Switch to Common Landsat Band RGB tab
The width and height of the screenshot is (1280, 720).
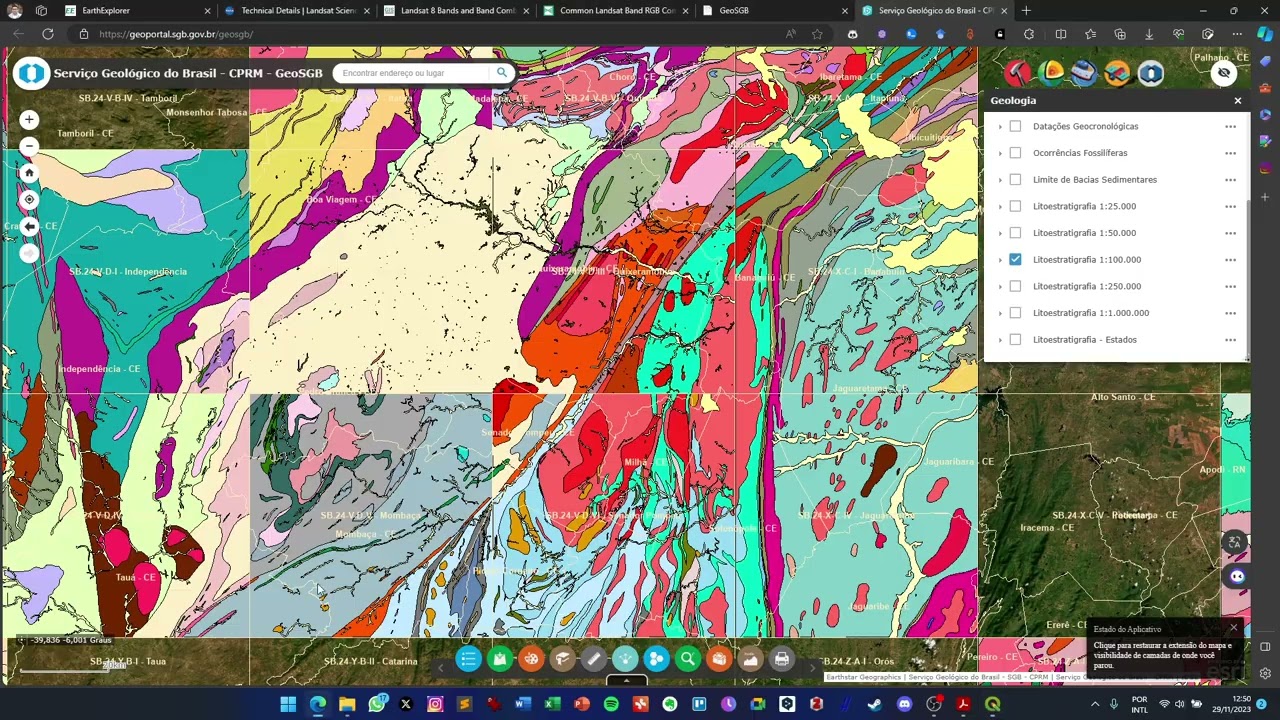point(614,11)
